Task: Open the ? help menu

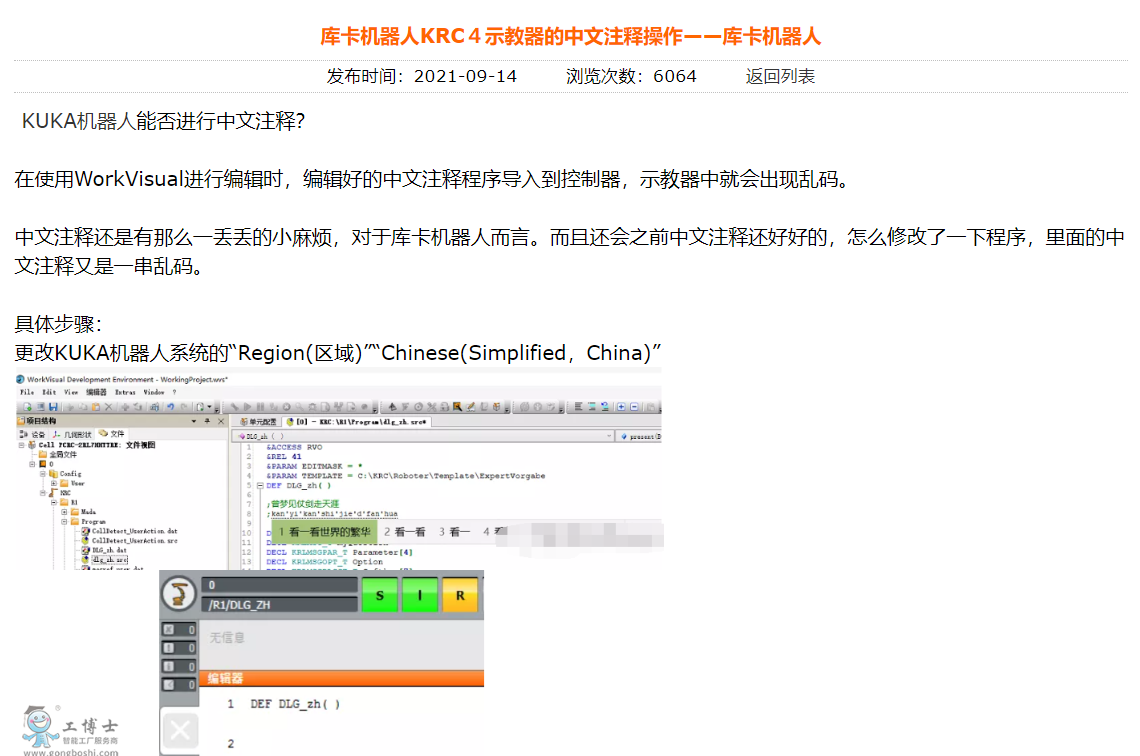Action: tap(174, 392)
